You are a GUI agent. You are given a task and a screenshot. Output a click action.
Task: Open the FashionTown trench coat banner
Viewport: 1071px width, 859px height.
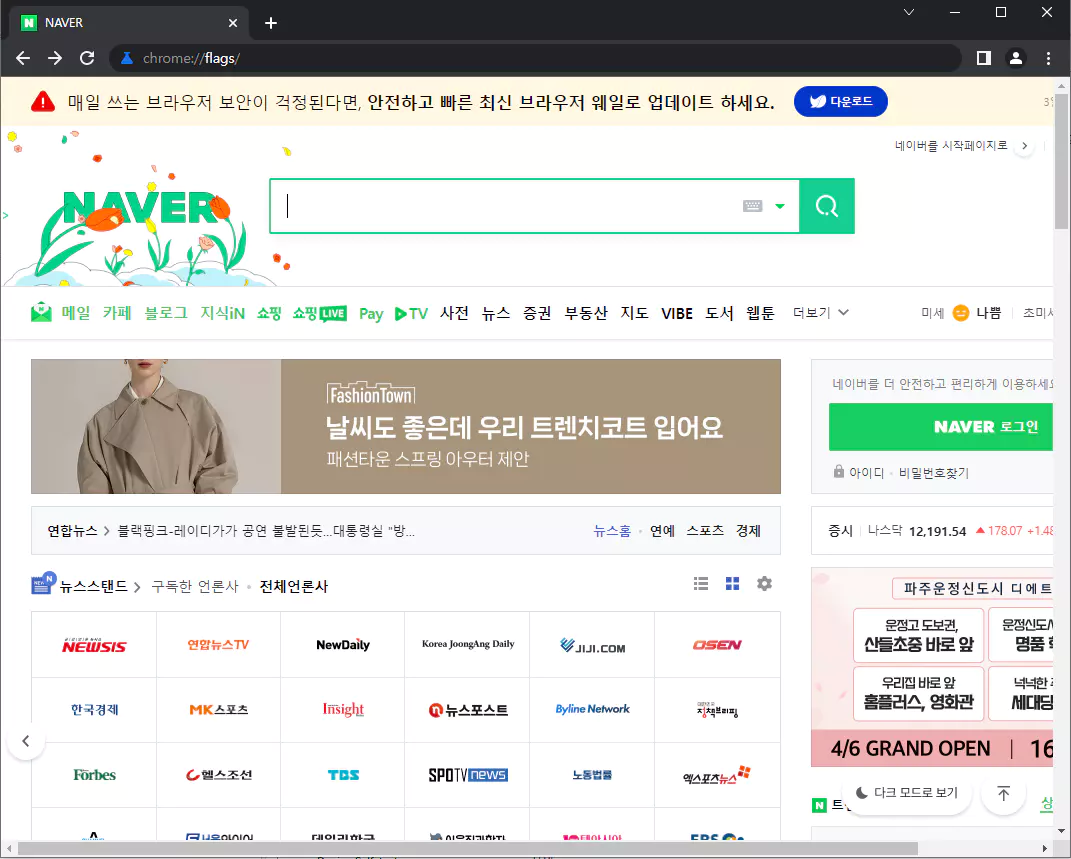406,427
